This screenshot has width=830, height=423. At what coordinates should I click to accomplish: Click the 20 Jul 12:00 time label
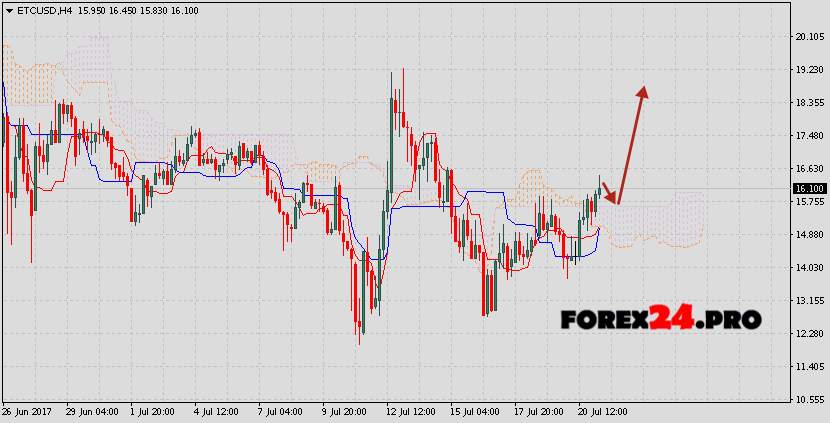[x=603, y=411]
